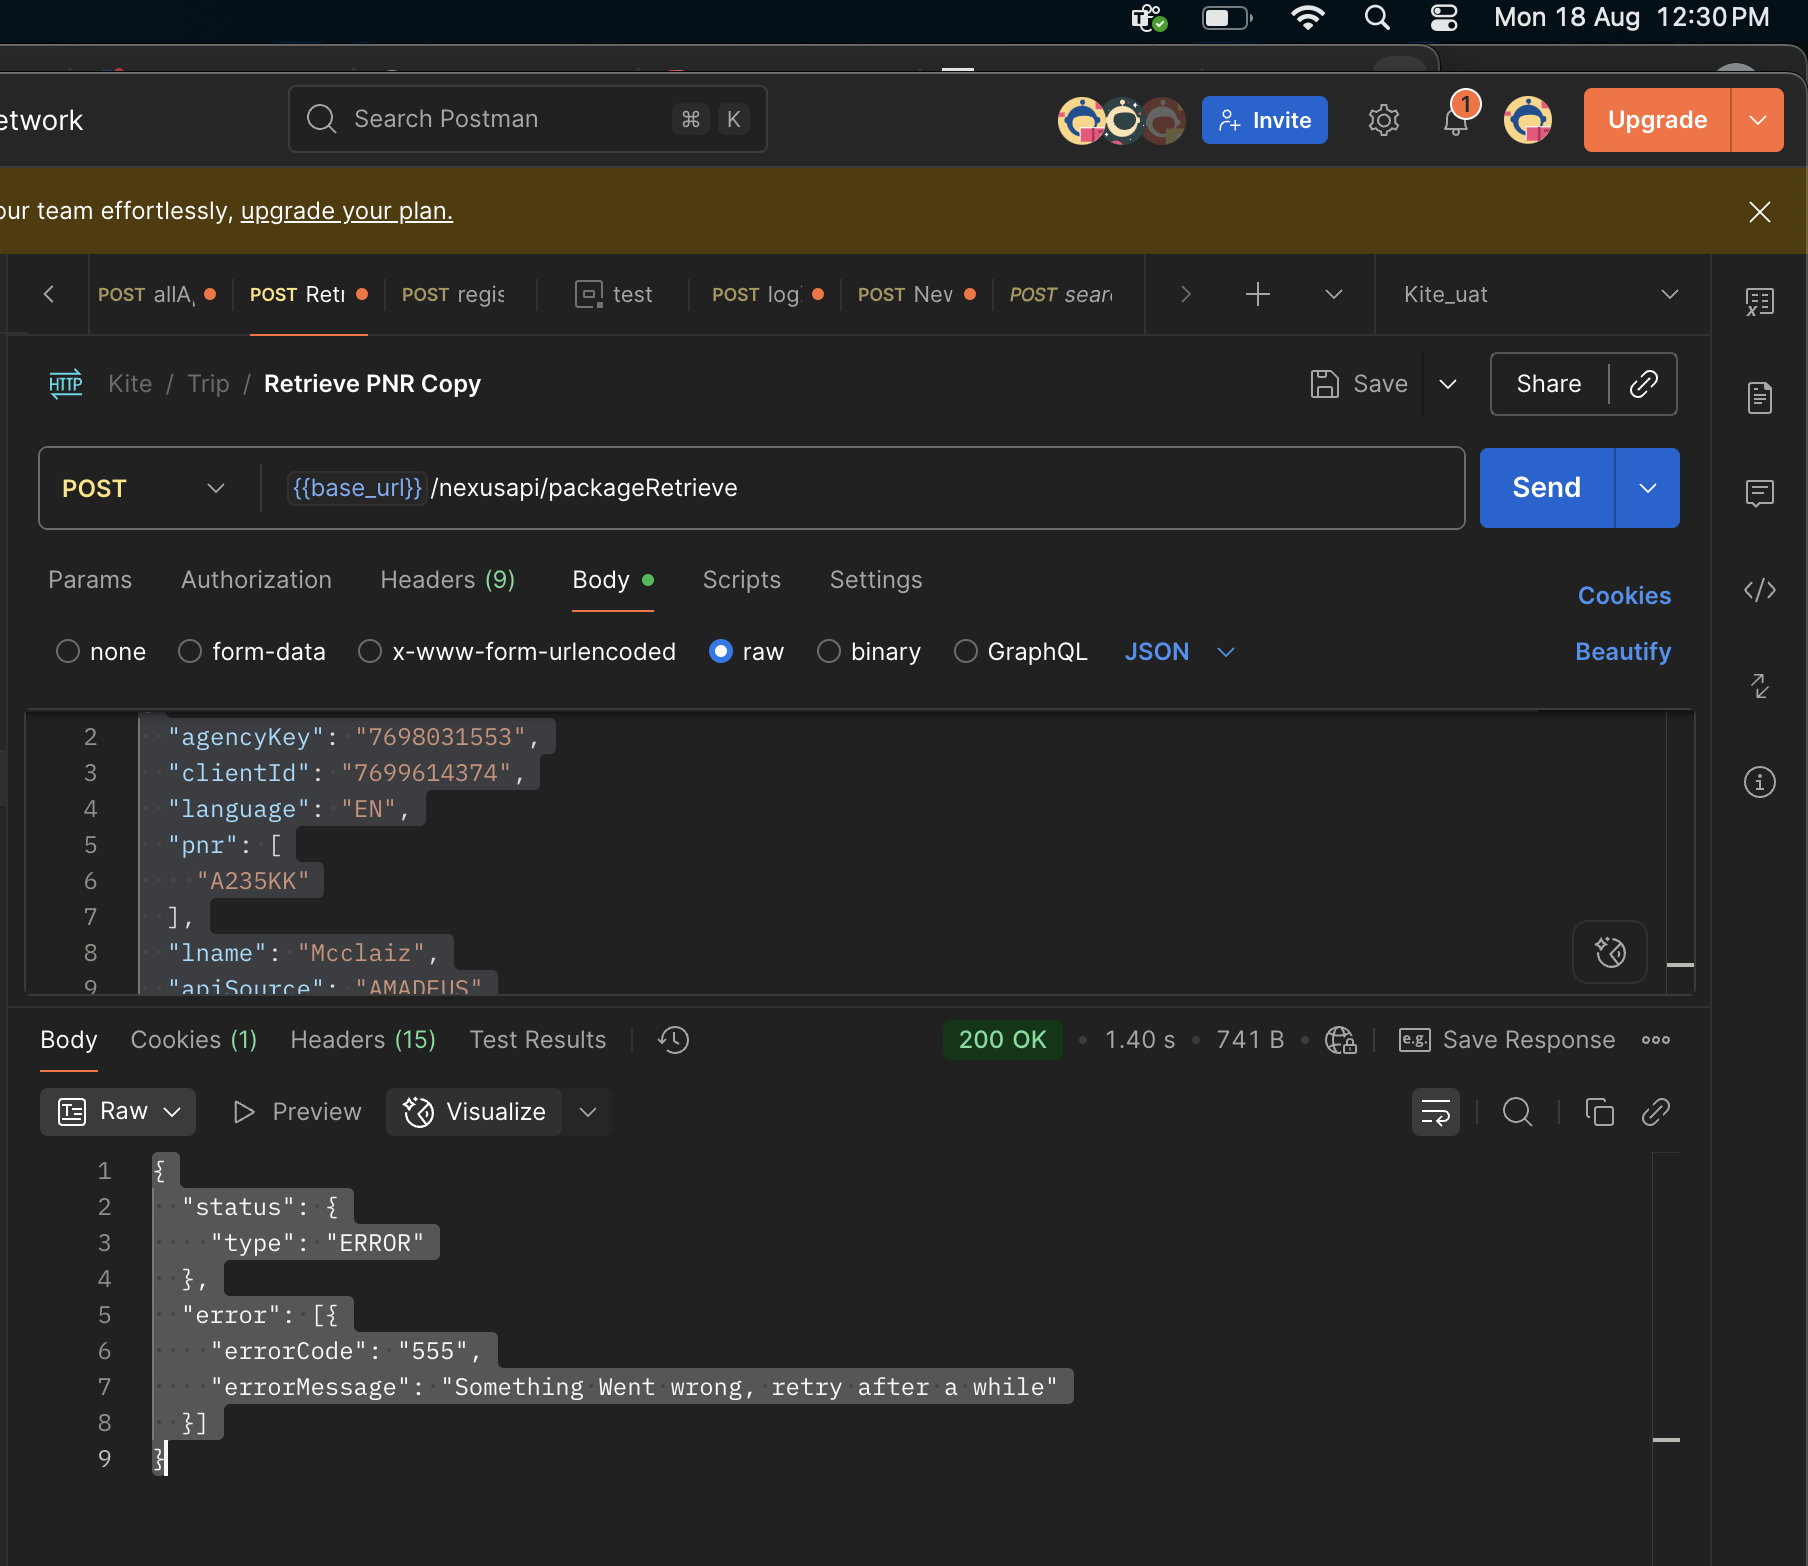1808x1566 pixels.
Task: Open the documentation icon in the right sidebar
Action: click(x=1759, y=398)
